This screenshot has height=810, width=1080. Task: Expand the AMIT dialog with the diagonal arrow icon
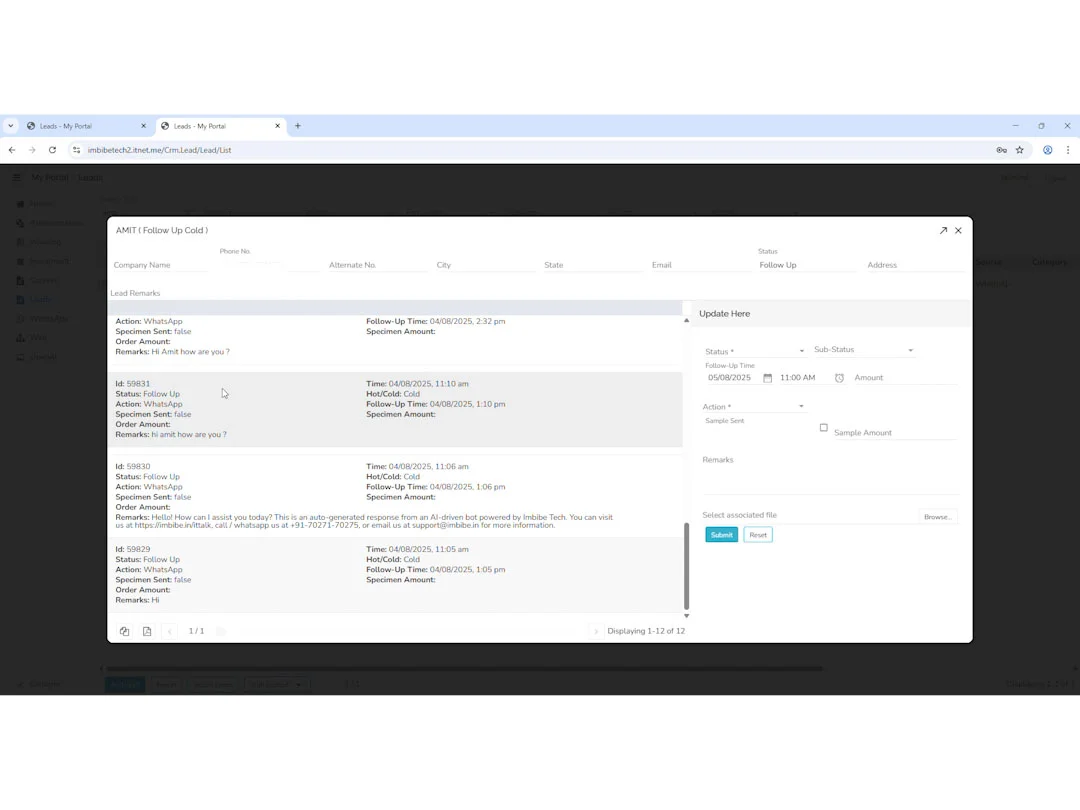click(x=943, y=230)
